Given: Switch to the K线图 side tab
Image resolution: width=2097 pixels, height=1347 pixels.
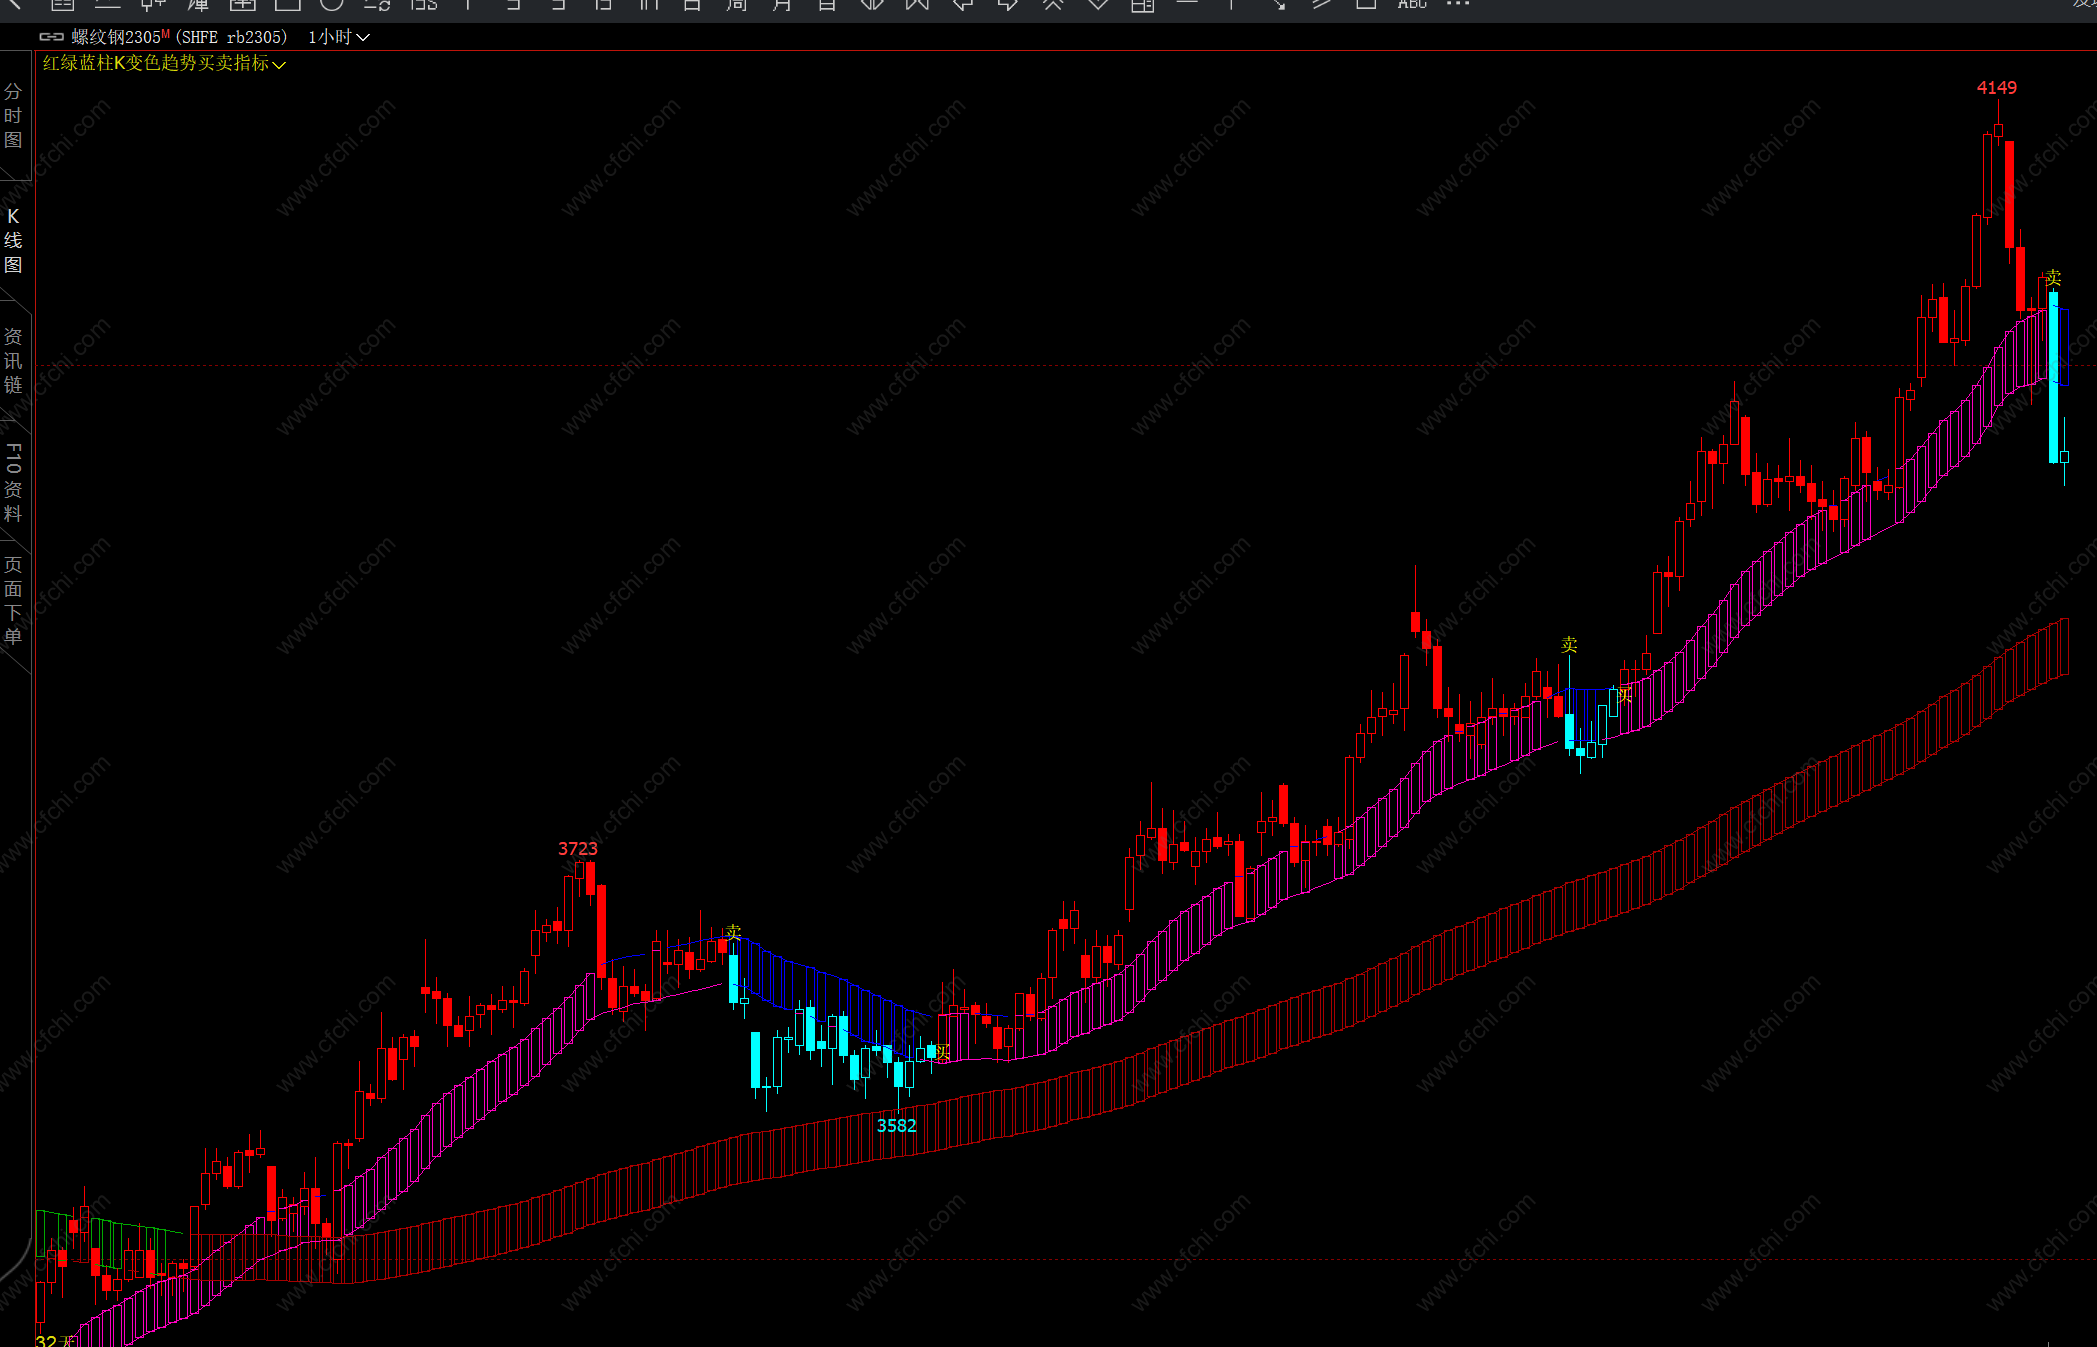Looking at the screenshot, I should point(13,240).
